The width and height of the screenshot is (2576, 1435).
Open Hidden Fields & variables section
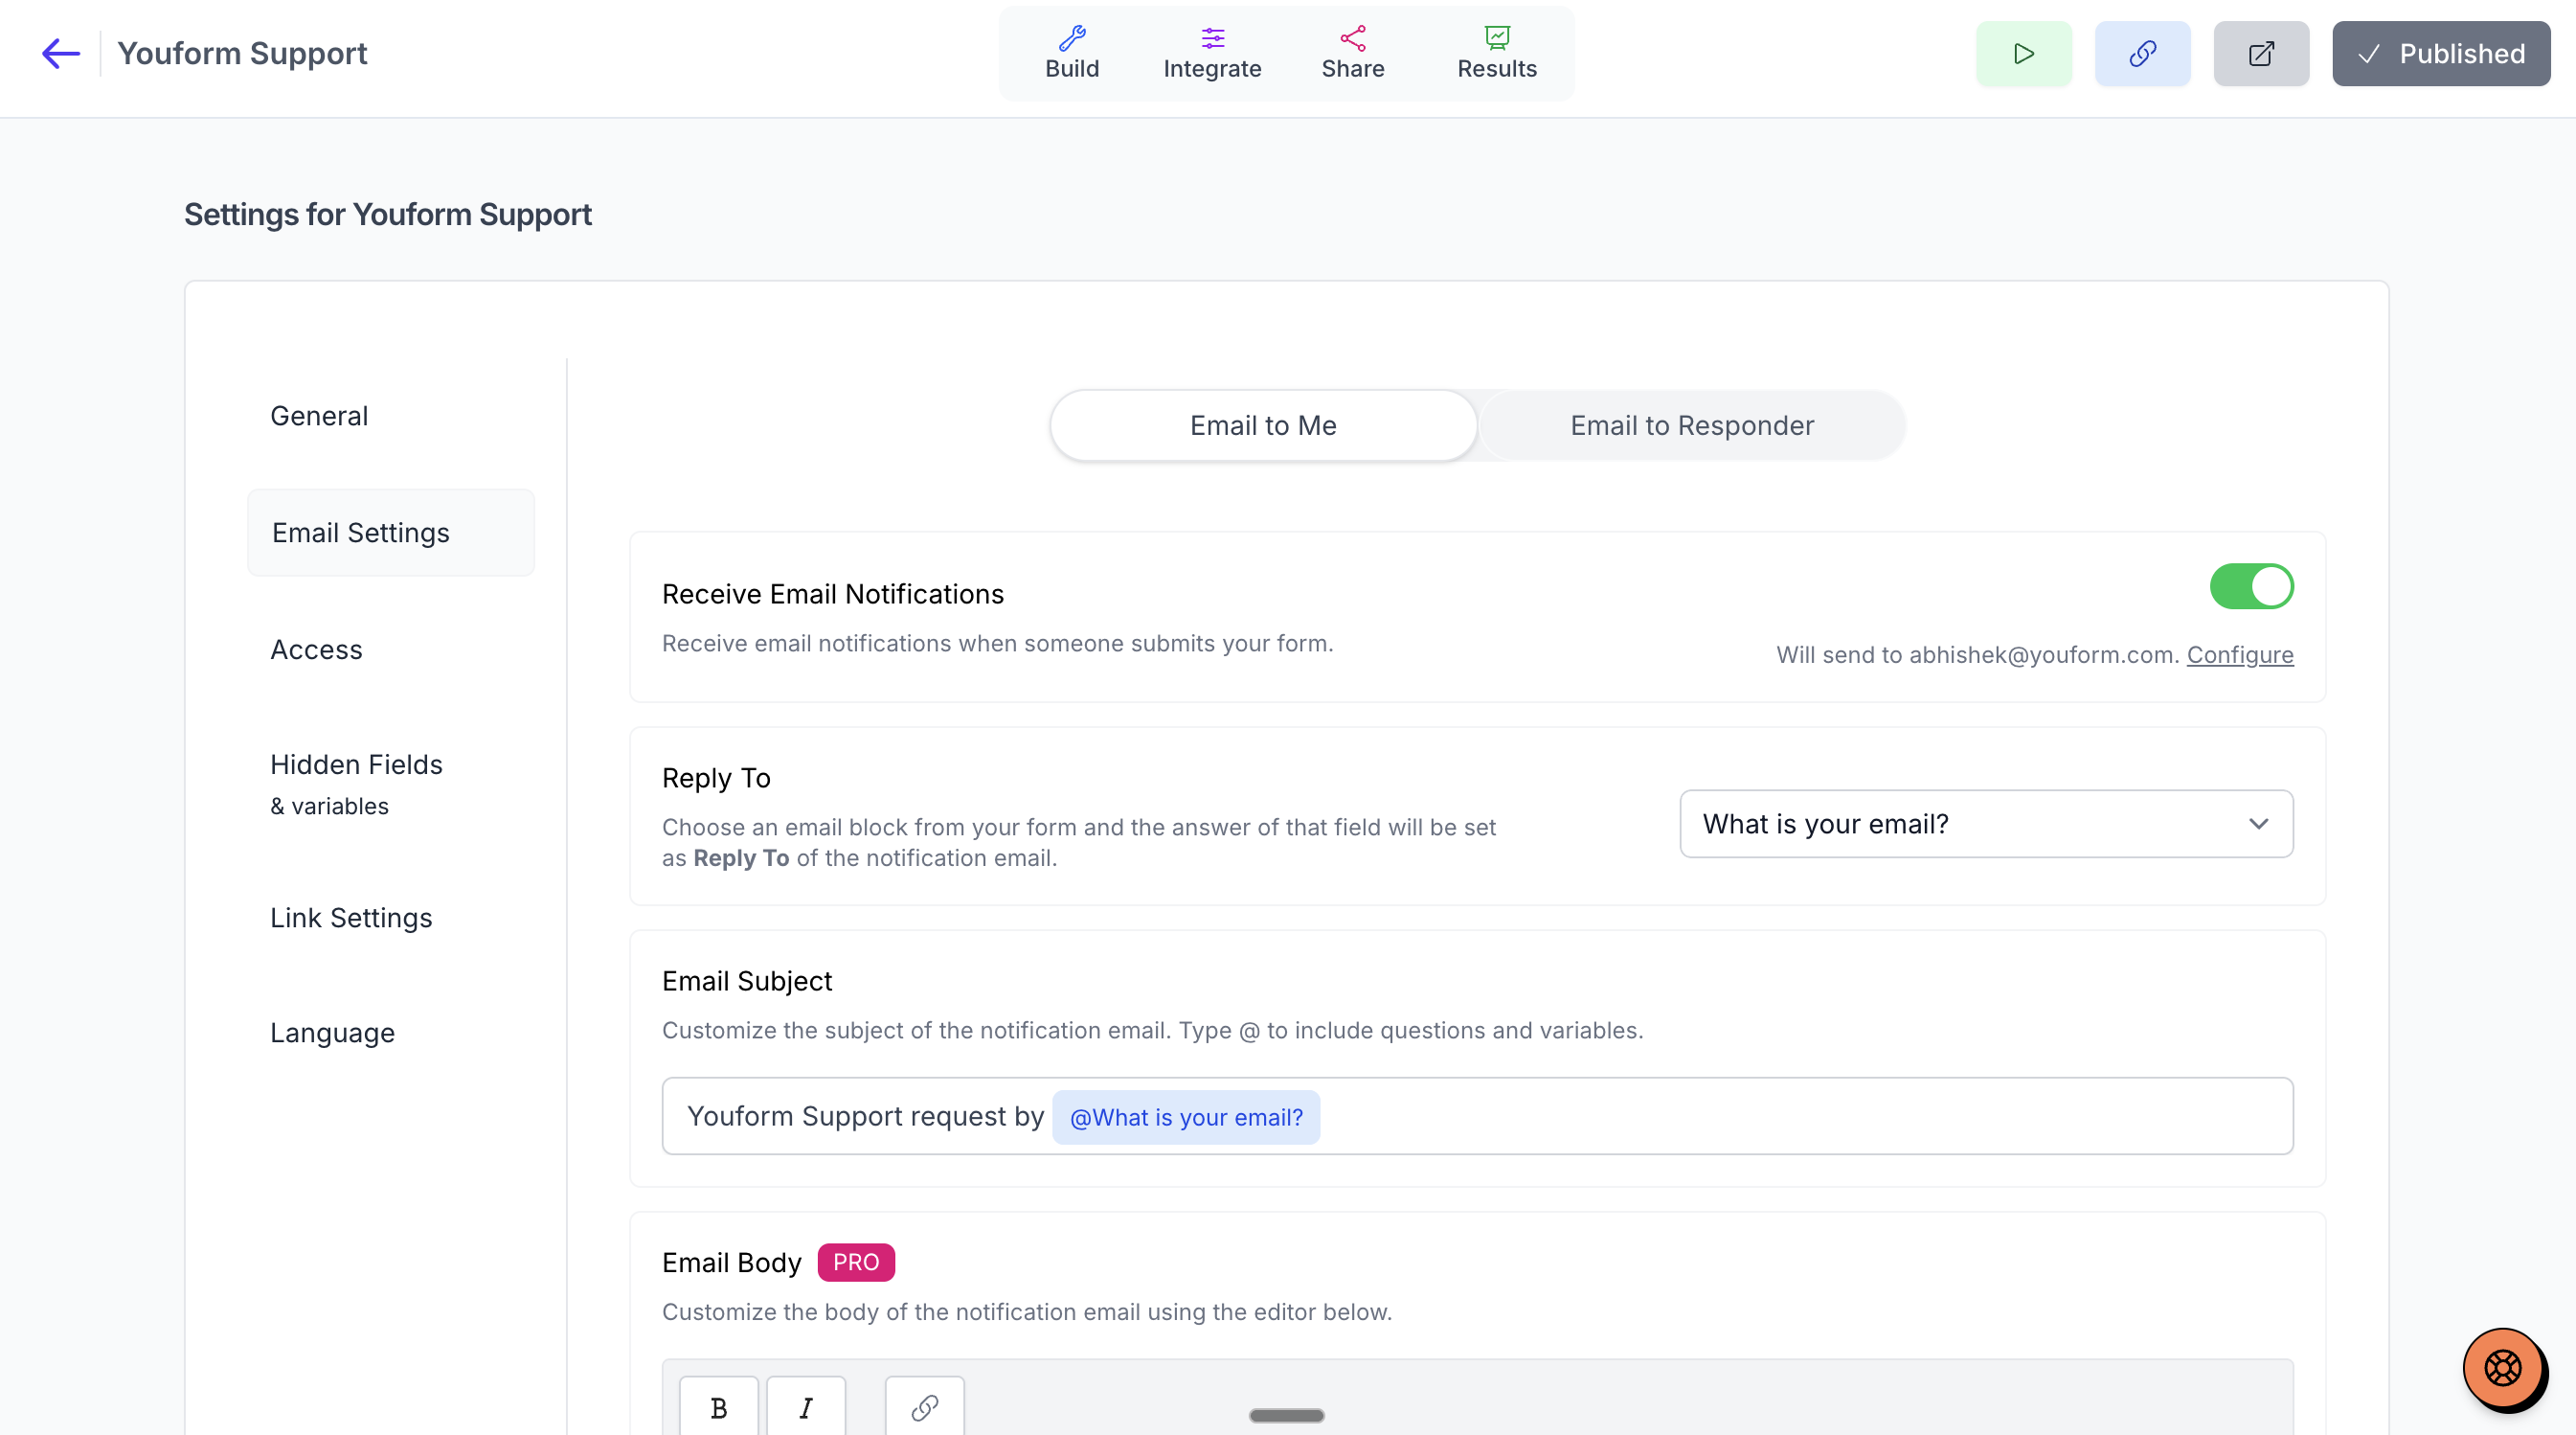click(x=356, y=784)
